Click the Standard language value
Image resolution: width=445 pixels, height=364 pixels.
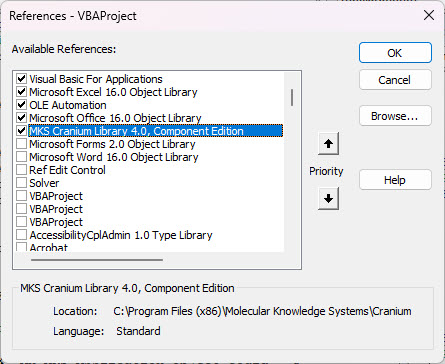(x=138, y=331)
